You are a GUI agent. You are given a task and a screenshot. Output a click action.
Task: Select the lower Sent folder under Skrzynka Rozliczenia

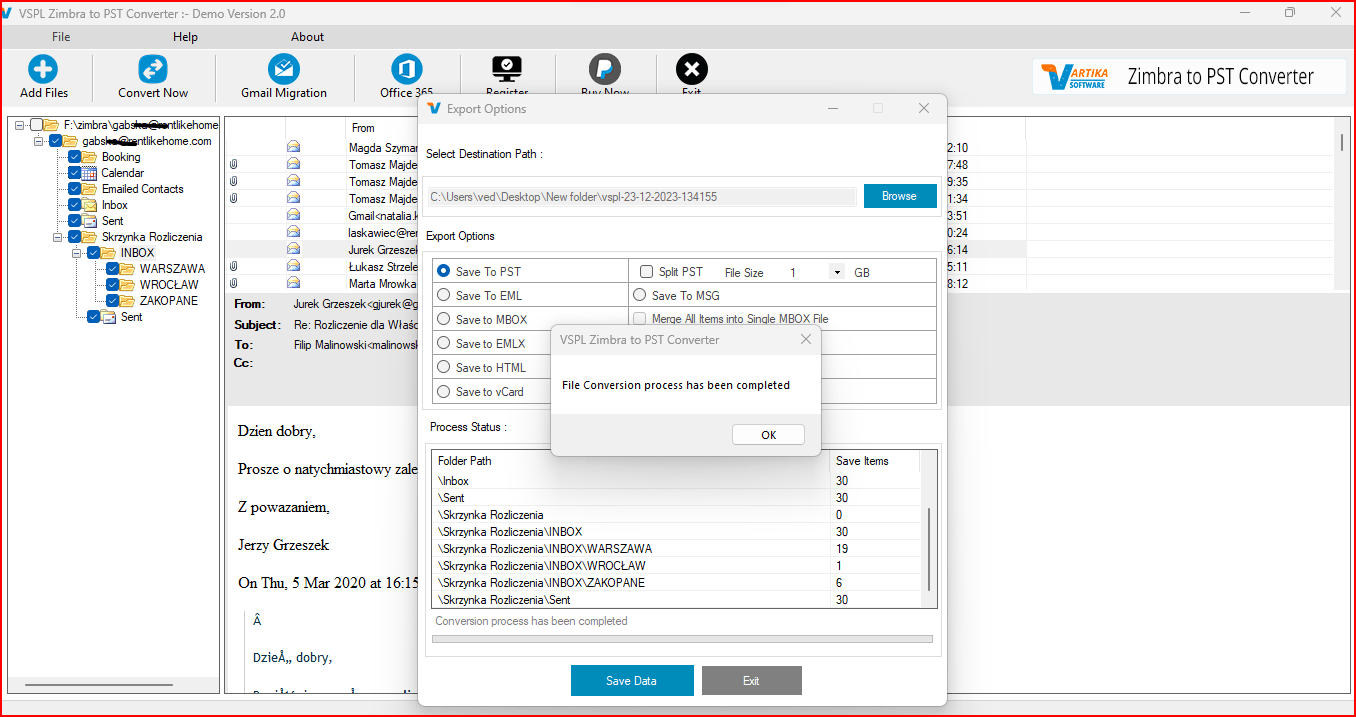[x=131, y=317]
